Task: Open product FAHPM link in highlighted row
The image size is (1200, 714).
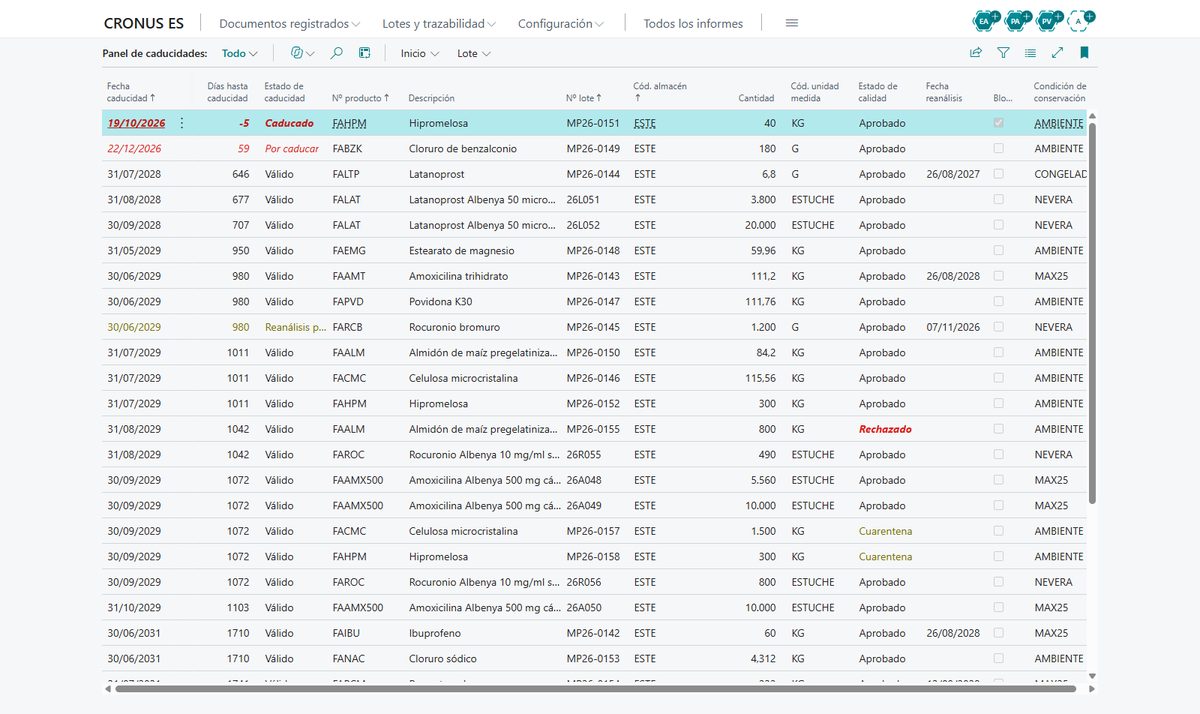Action: click(x=350, y=123)
